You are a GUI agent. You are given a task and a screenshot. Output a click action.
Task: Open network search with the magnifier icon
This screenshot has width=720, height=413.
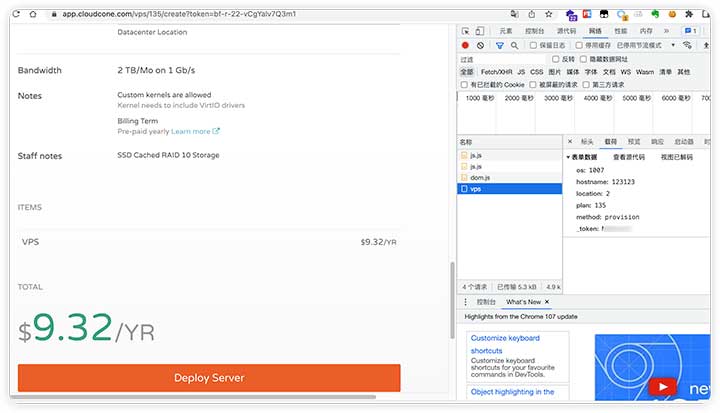(515, 45)
